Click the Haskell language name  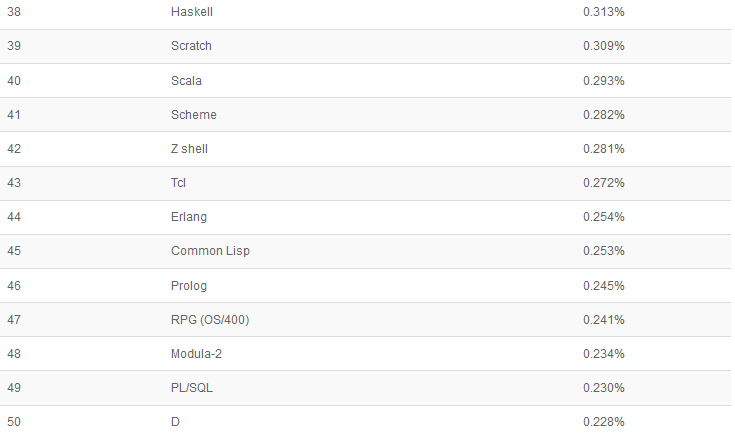coord(192,12)
